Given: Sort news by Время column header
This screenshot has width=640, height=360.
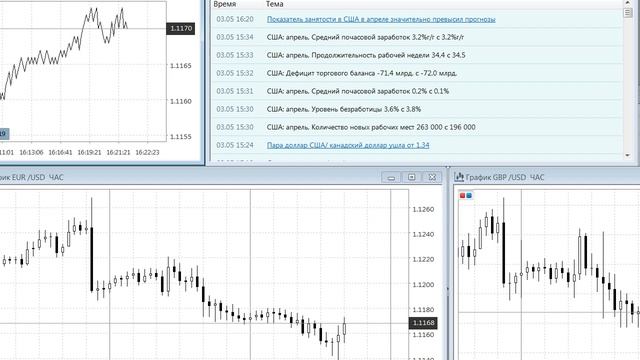Looking at the screenshot, I should pos(225,4).
